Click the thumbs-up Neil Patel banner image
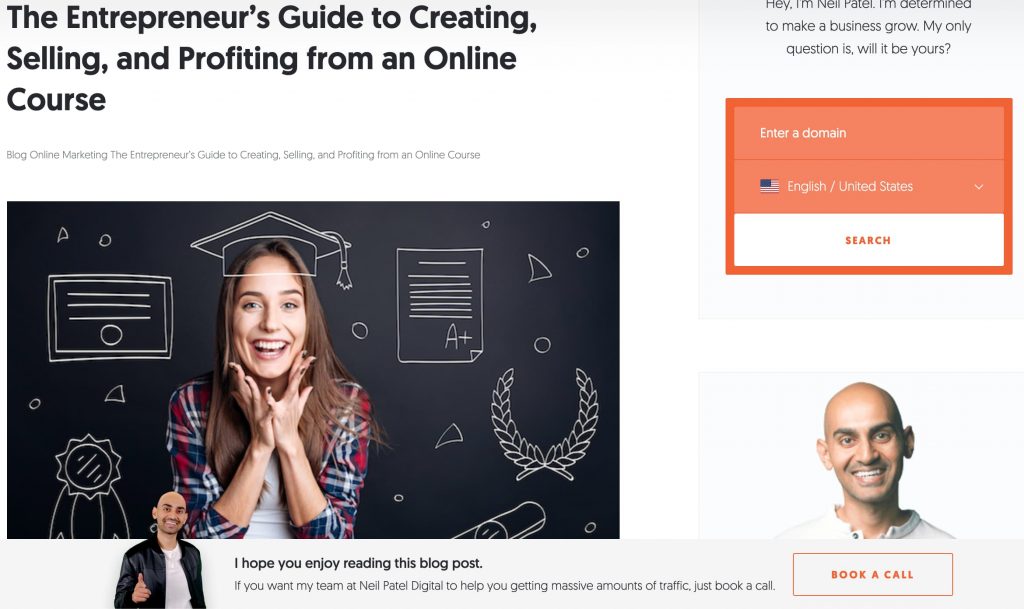Viewport: 1024px width, 609px height. [161, 551]
